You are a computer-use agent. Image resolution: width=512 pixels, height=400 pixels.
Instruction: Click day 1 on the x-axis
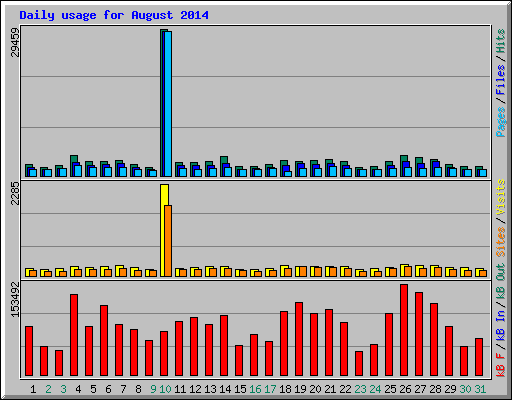click(x=33, y=389)
